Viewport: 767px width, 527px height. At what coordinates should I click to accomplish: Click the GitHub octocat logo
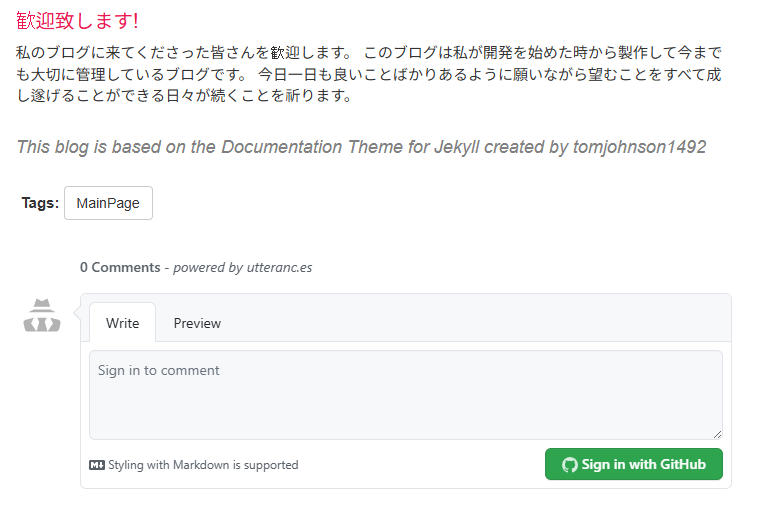point(569,464)
